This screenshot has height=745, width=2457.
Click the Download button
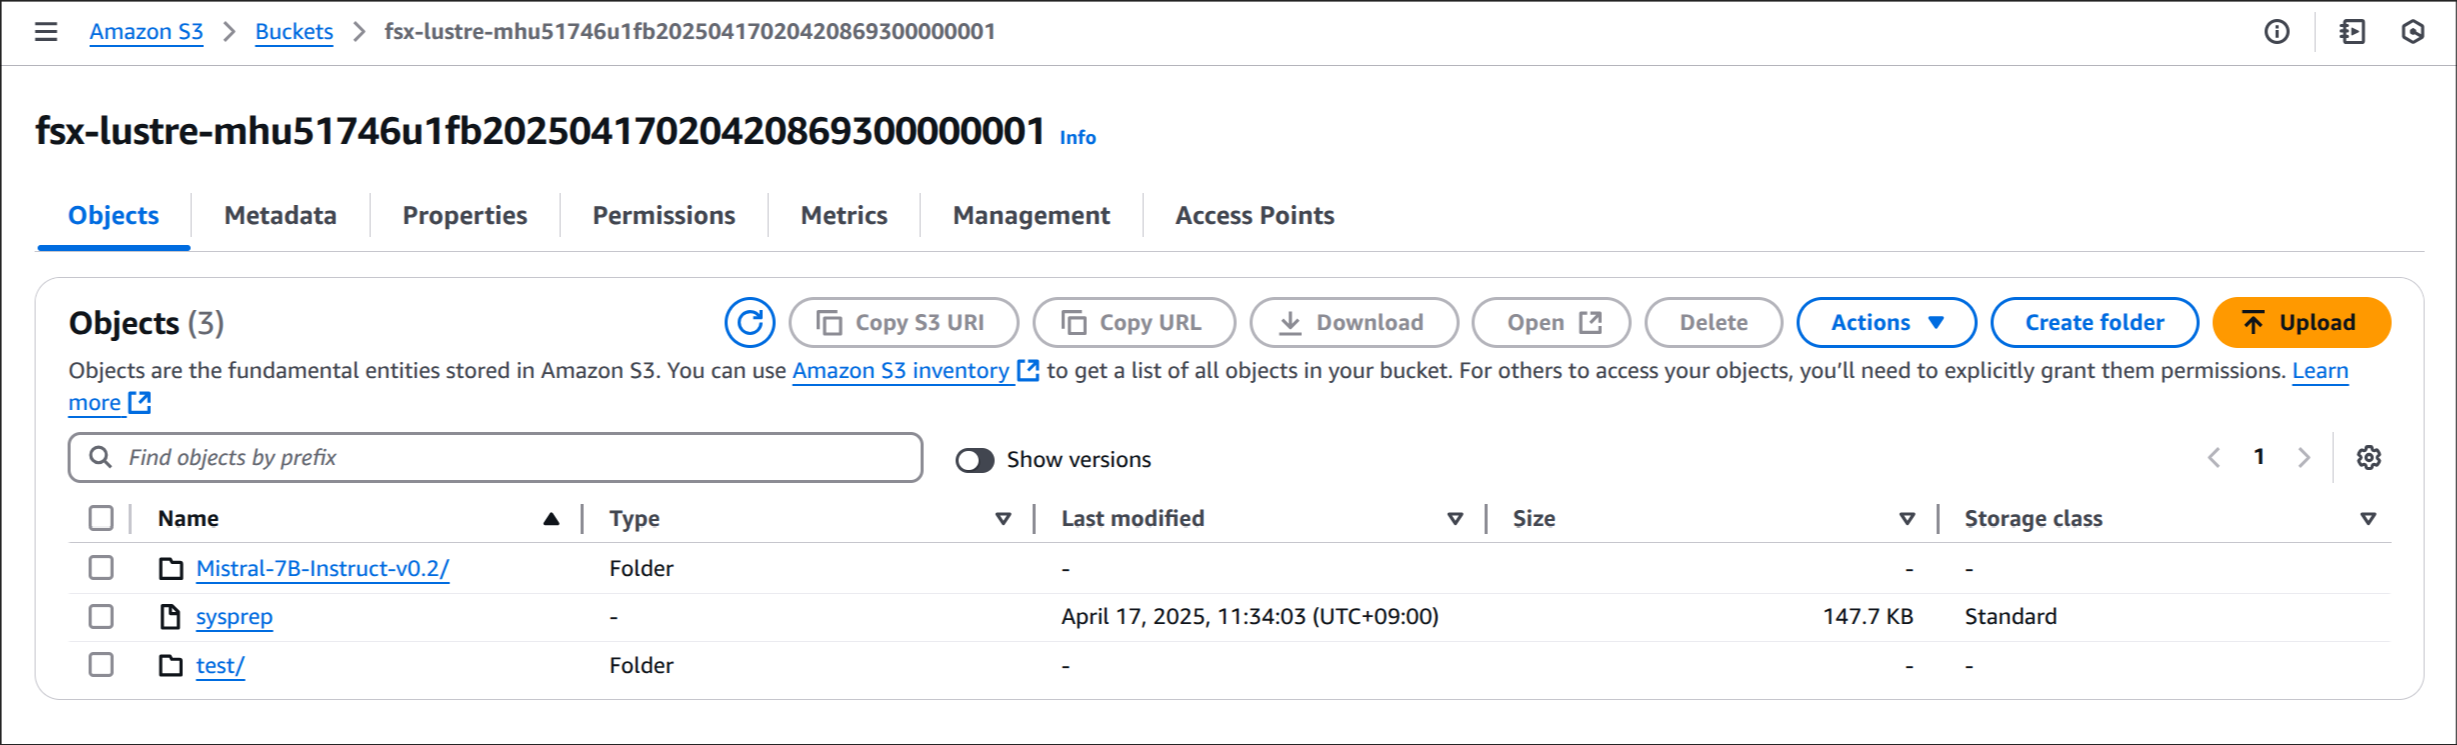(x=1354, y=323)
